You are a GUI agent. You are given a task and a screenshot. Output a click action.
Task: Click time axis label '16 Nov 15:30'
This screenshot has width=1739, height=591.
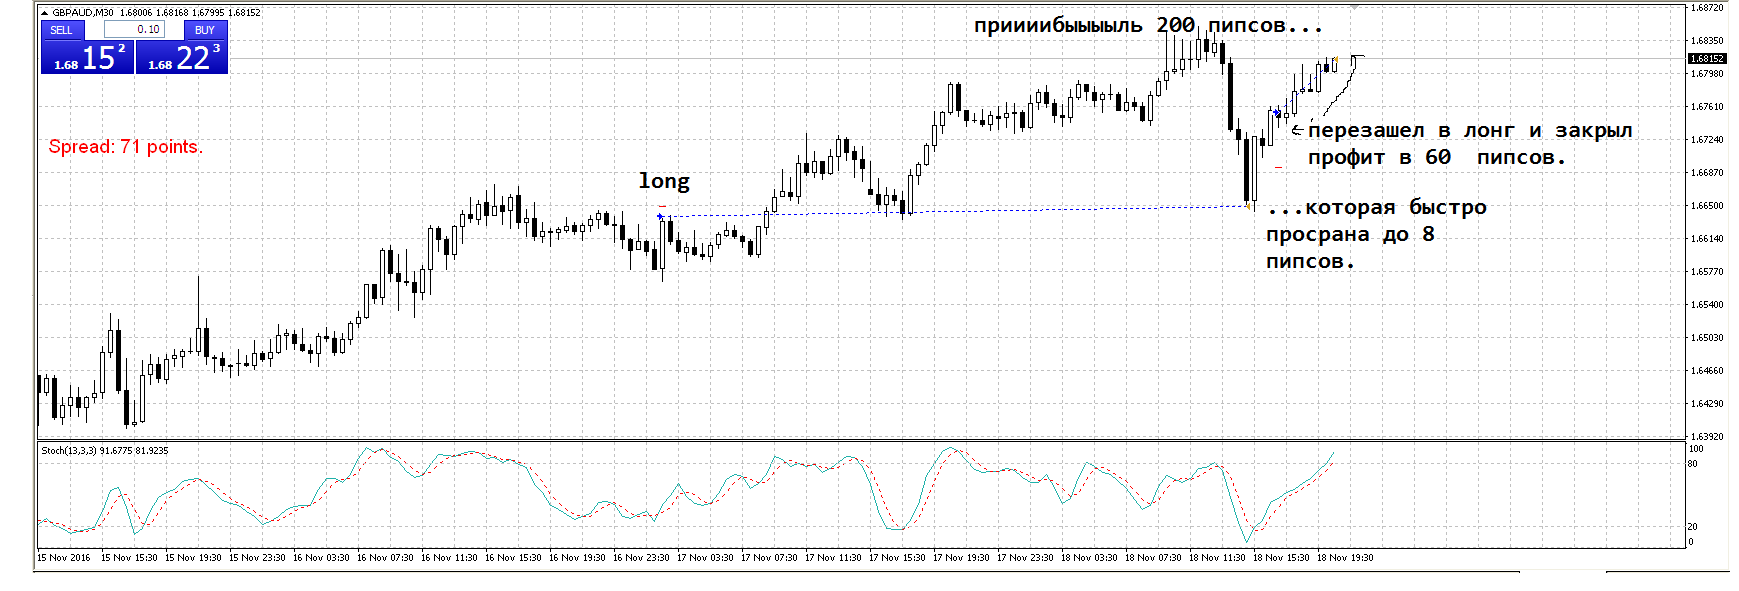(513, 558)
